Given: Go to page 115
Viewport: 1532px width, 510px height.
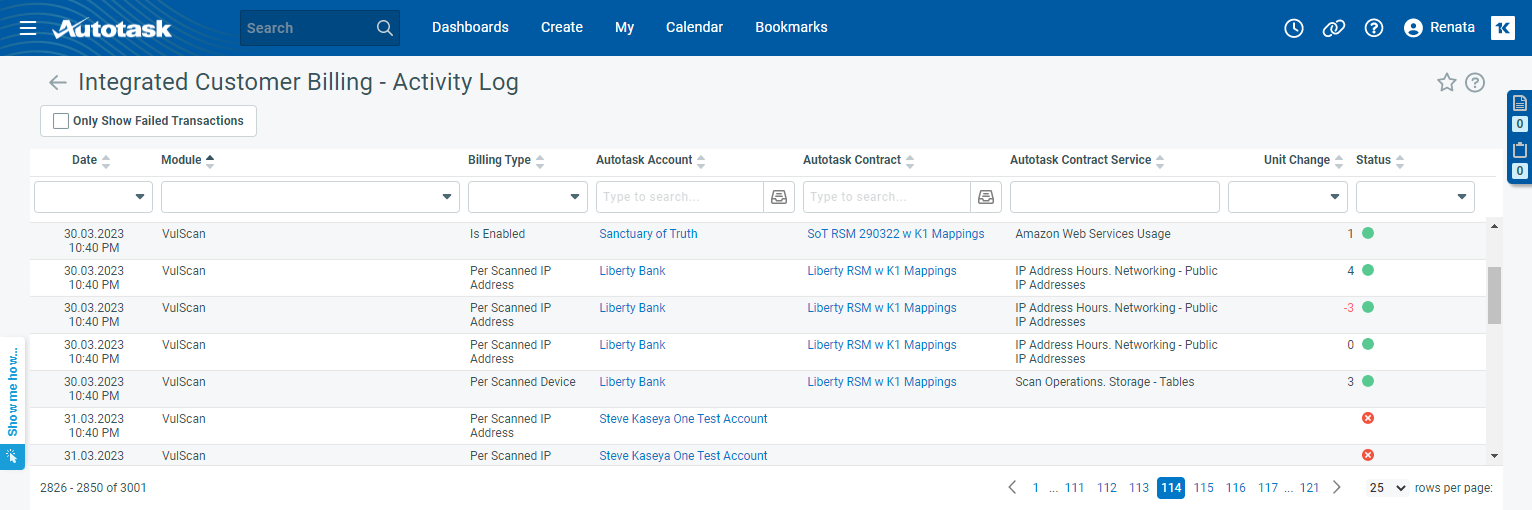Looking at the screenshot, I should click(x=1203, y=488).
